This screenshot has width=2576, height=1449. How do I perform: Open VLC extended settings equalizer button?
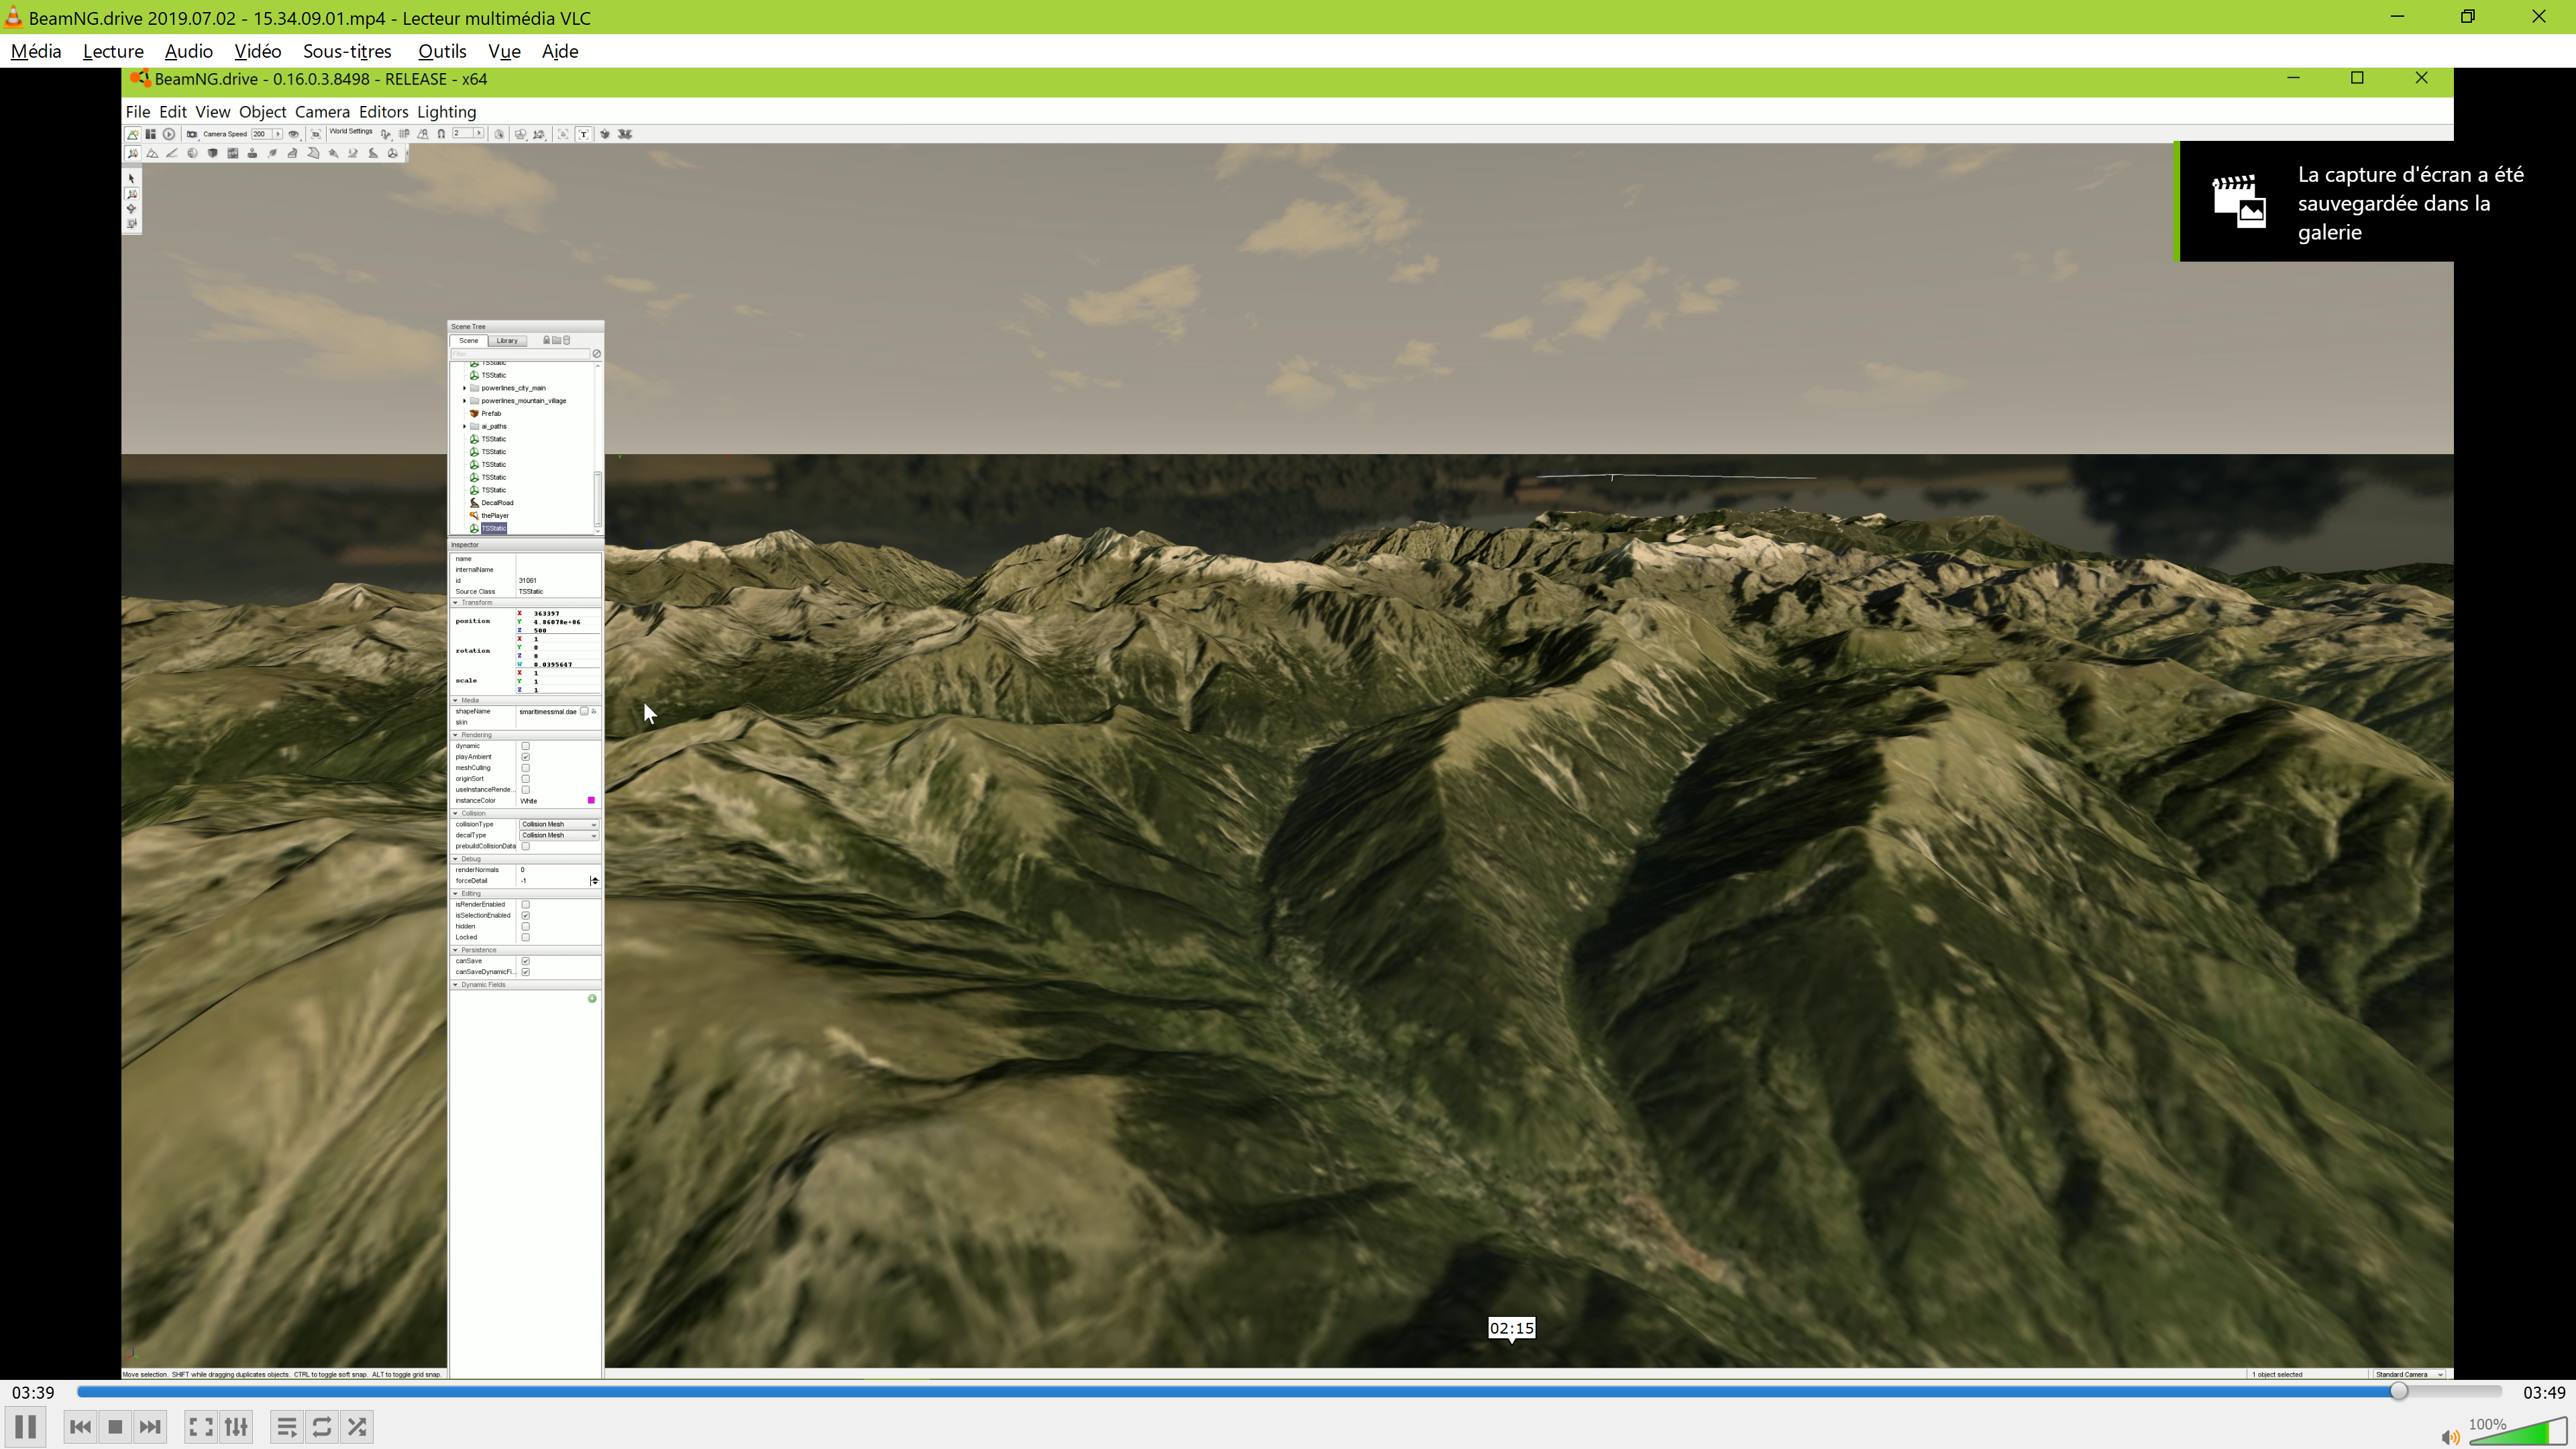236,1427
